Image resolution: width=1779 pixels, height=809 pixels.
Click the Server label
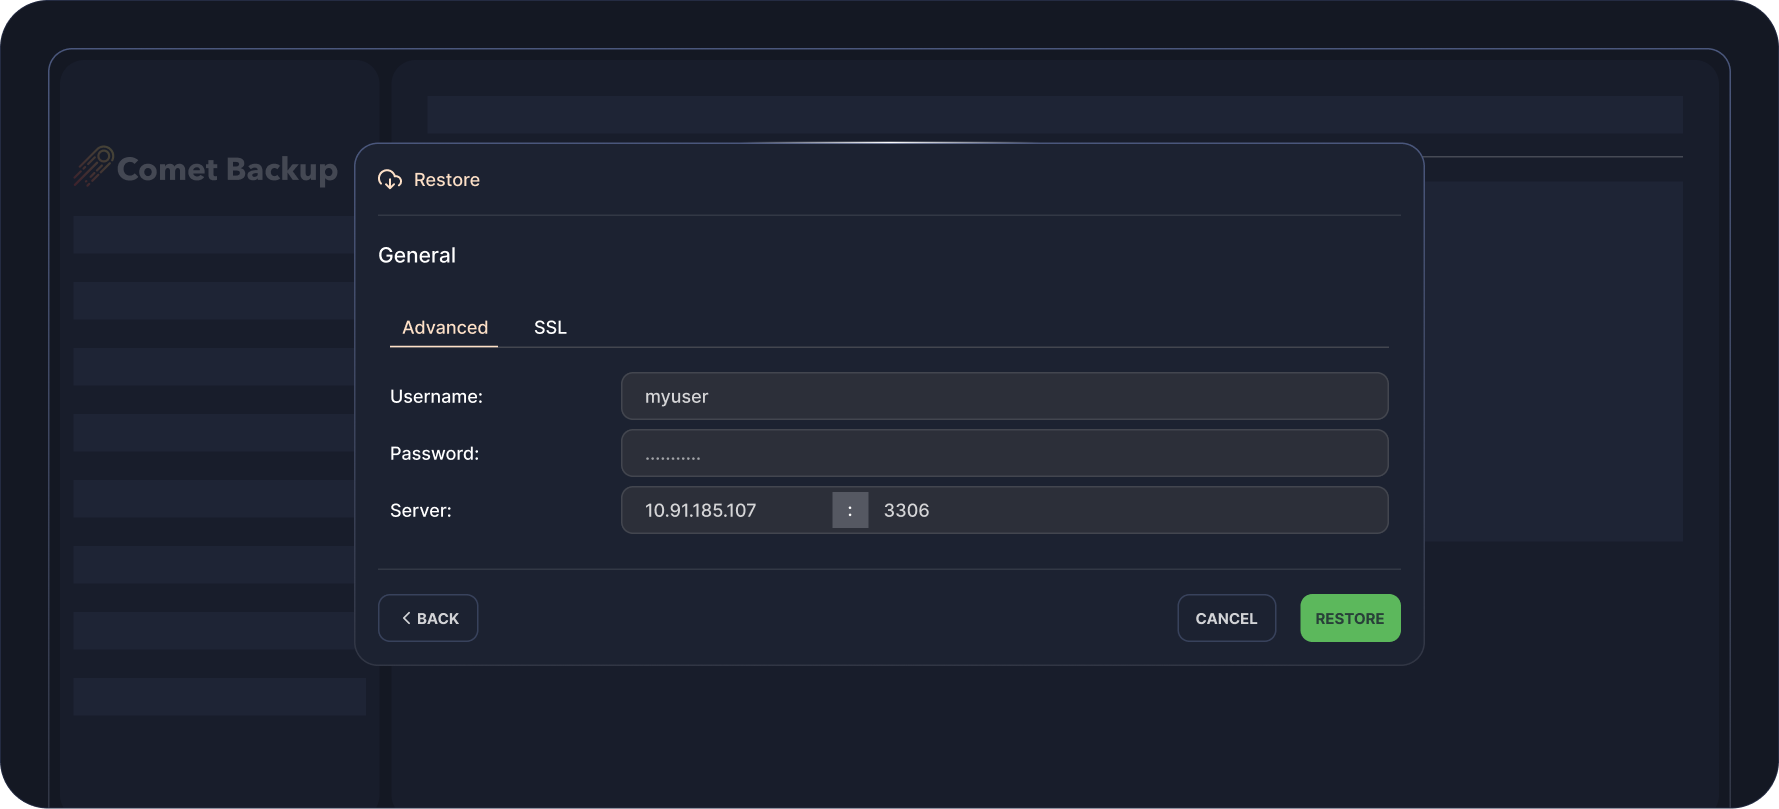(x=421, y=511)
